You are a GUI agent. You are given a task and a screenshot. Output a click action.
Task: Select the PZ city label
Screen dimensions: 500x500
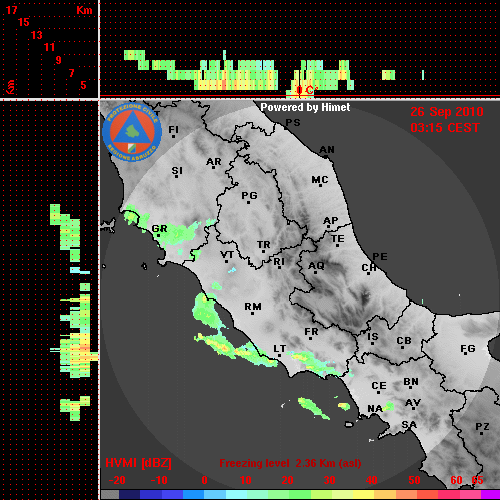482,426
